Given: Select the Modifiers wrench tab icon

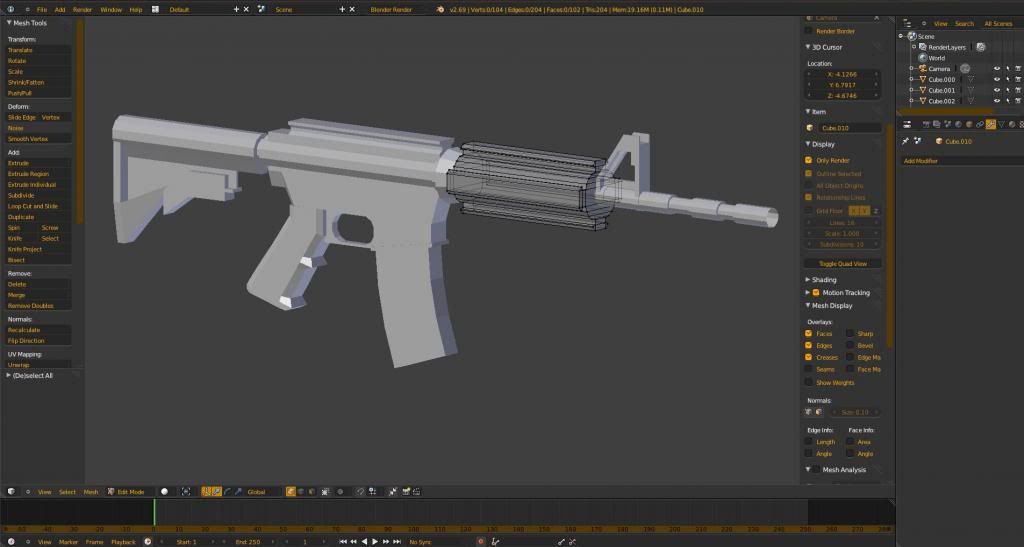Looking at the screenshot, I should coord(991,124).
